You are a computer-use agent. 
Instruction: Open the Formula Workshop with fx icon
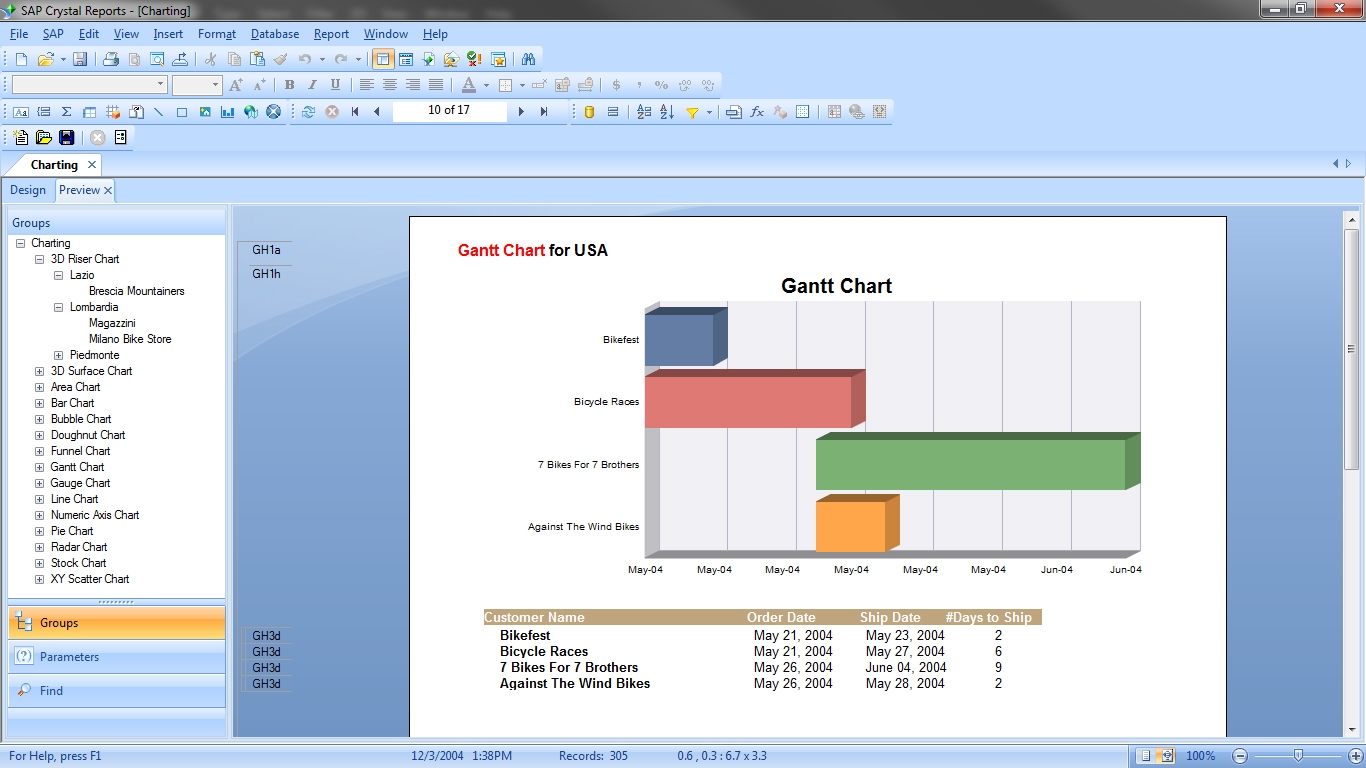click(x=756, y=112)
